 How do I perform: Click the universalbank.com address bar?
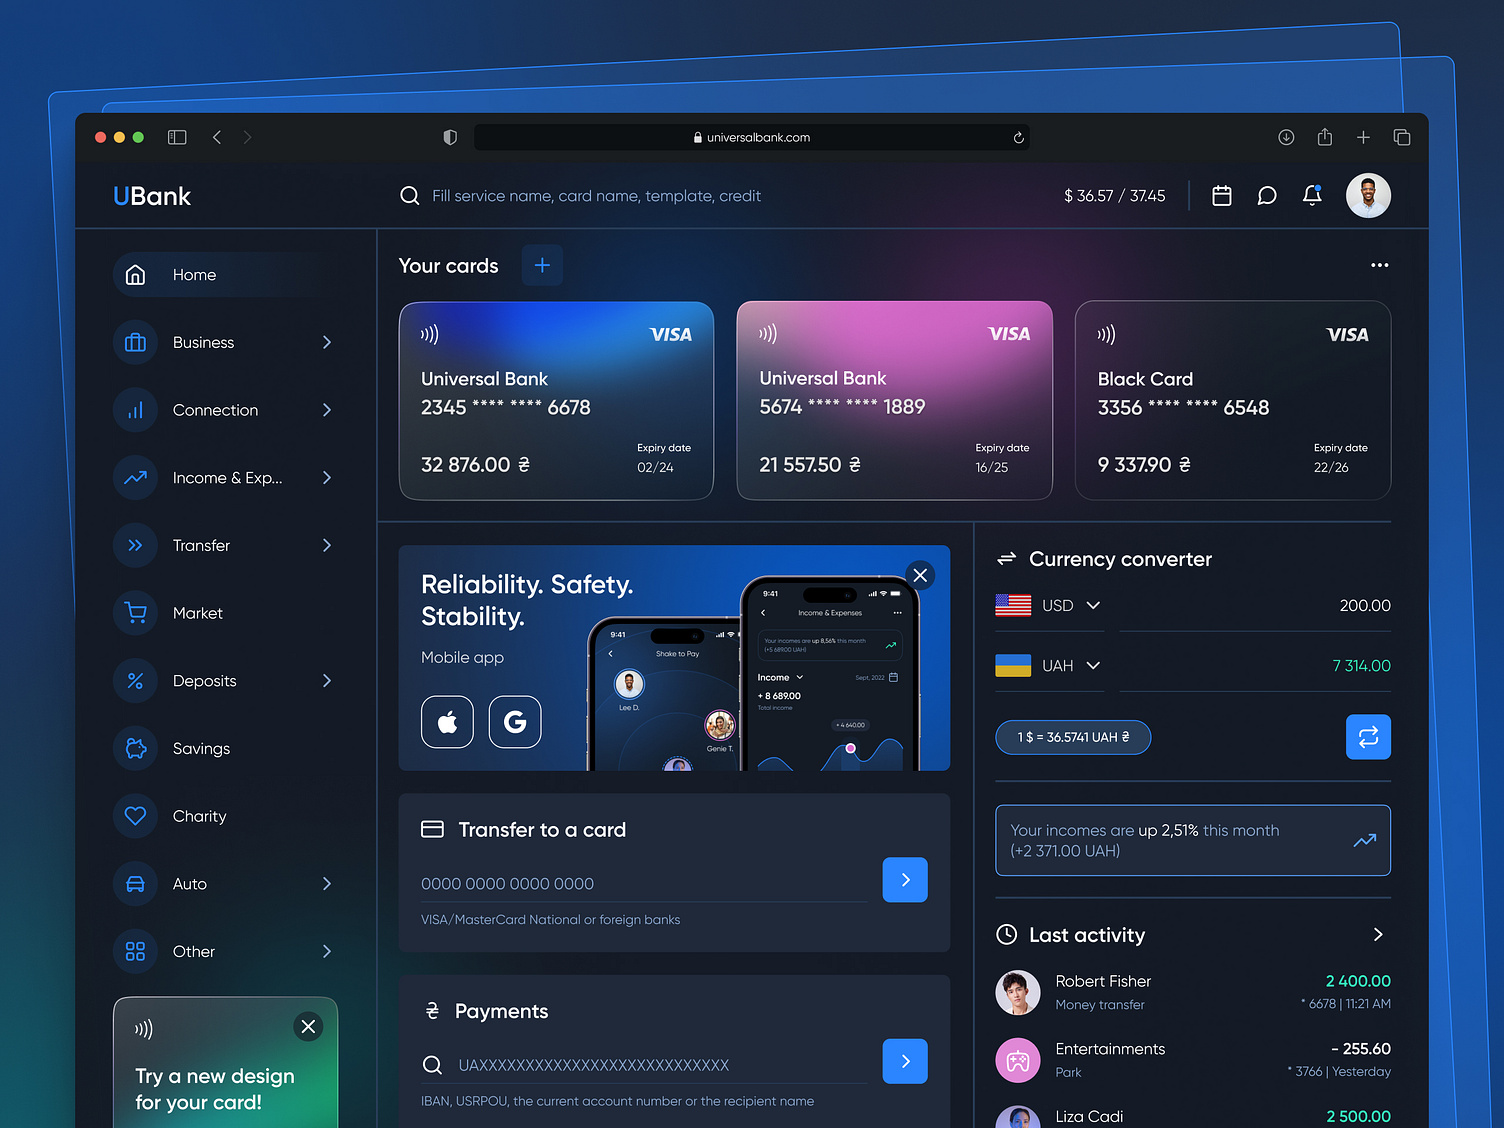click(x=752, y=137)
